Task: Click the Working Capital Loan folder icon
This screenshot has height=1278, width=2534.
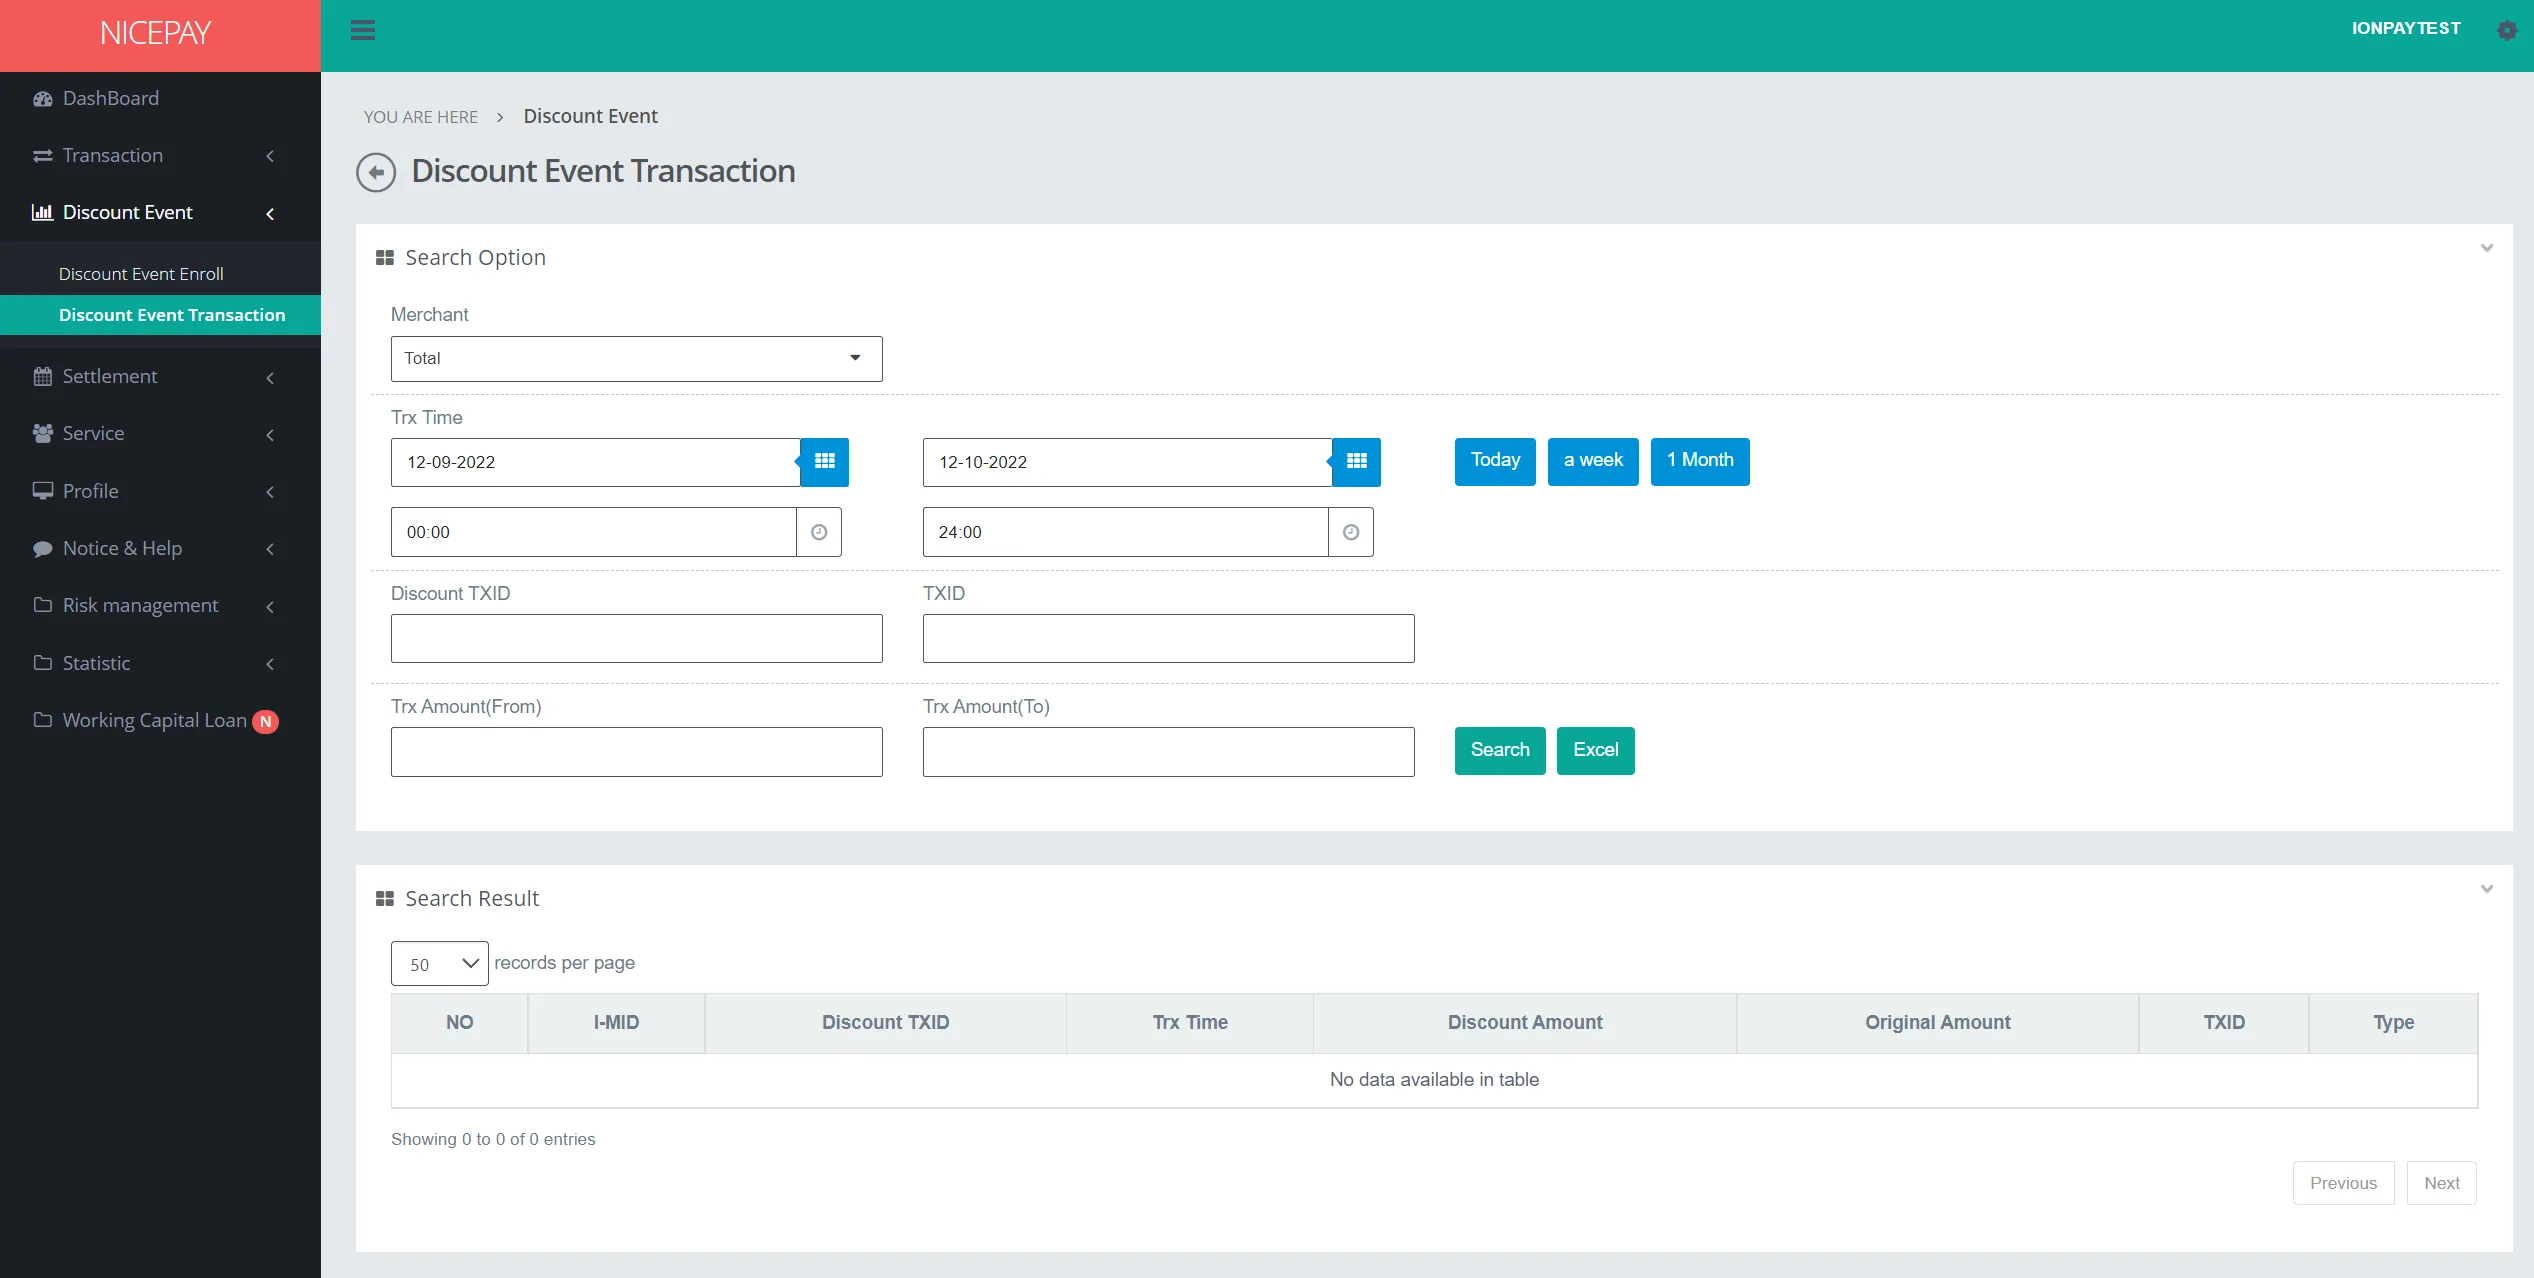Action: coord(42,720)
